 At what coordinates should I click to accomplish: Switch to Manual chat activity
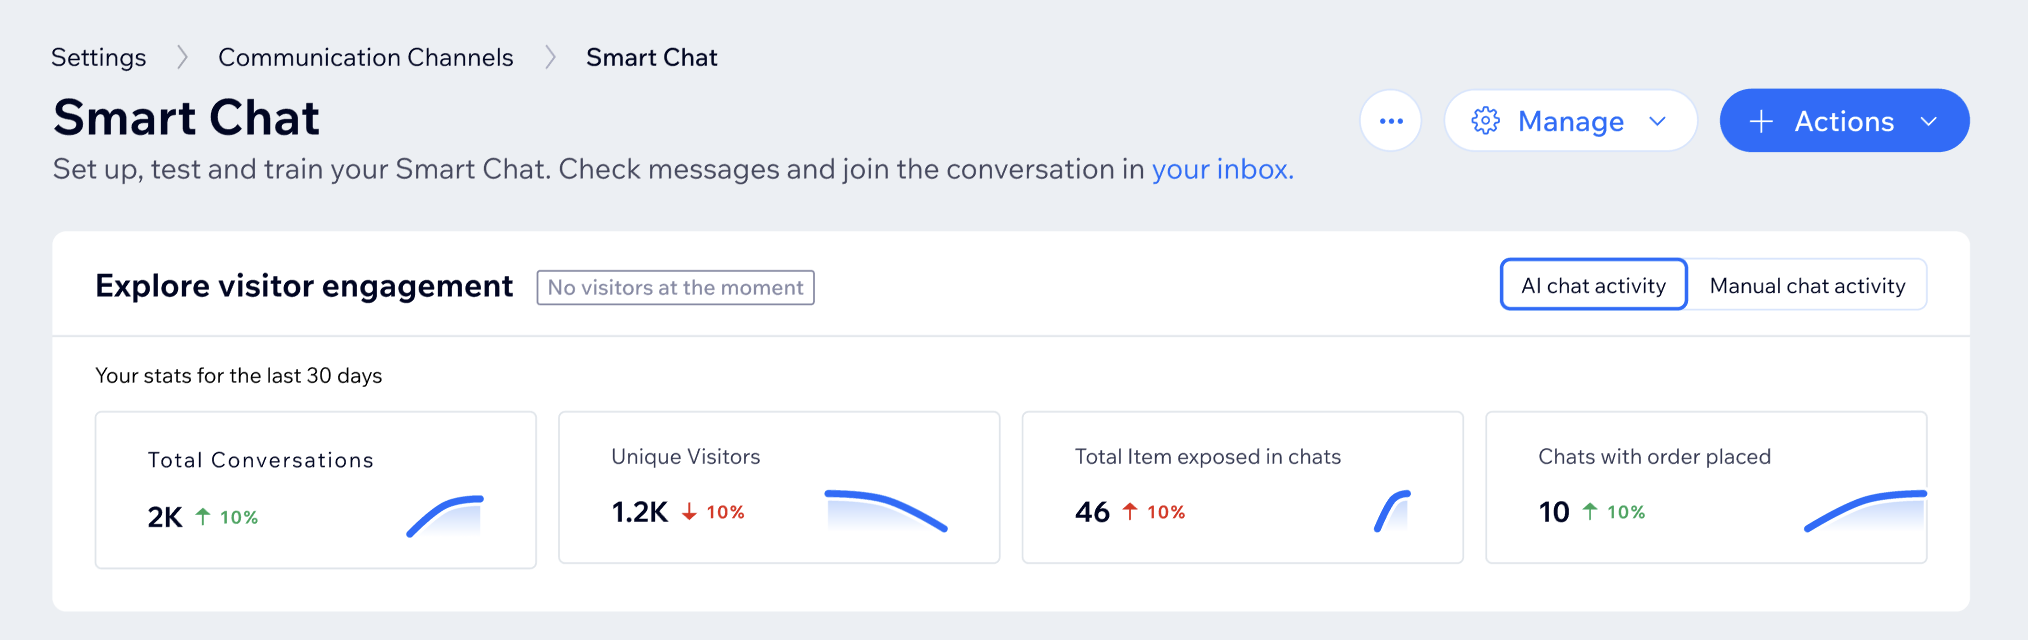1807,285
